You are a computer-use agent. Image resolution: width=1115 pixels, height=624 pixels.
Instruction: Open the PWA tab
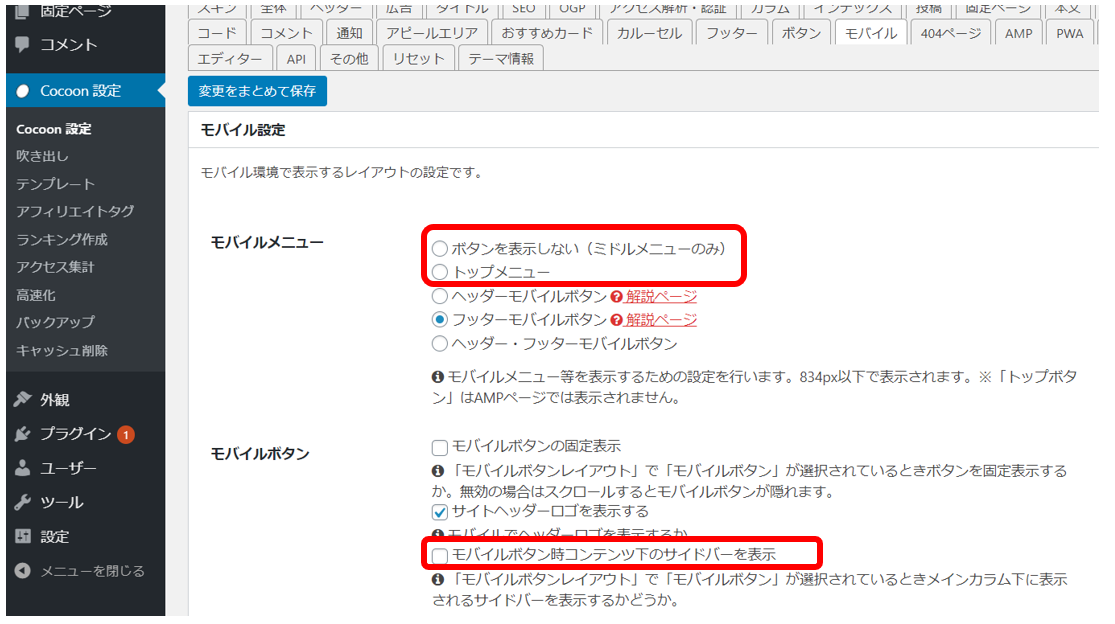(1069, 33)
